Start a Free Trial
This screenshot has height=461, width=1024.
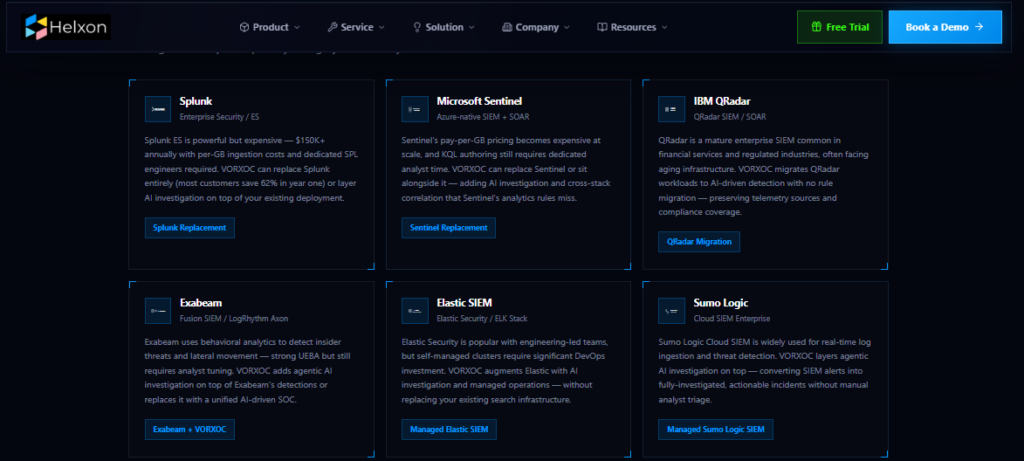pos(840,27)
